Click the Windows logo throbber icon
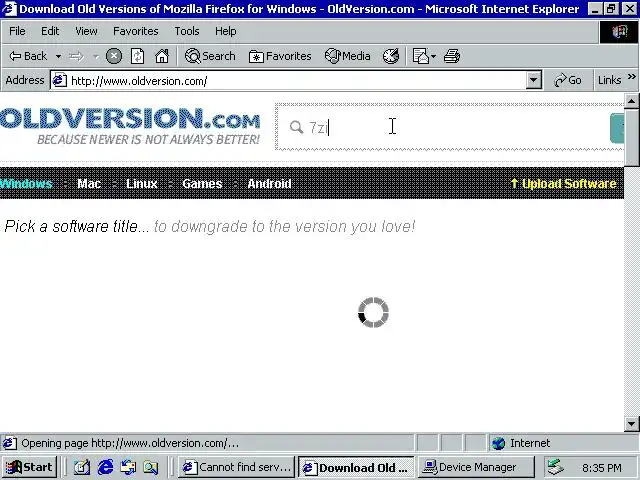The width and height of the screenshot is (640, 480). (619, 31)
